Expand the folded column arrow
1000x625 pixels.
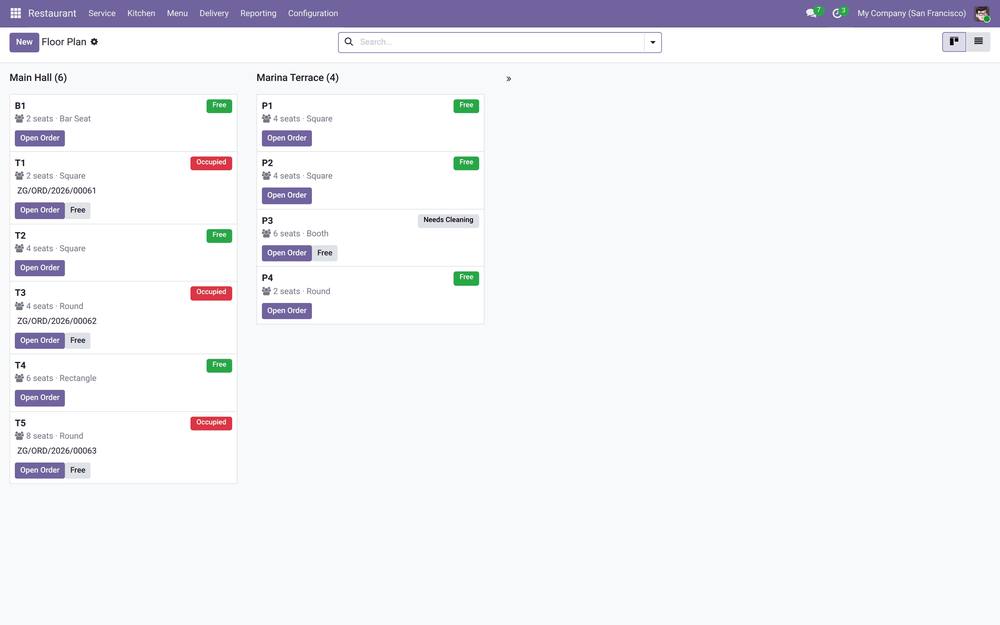508,78
